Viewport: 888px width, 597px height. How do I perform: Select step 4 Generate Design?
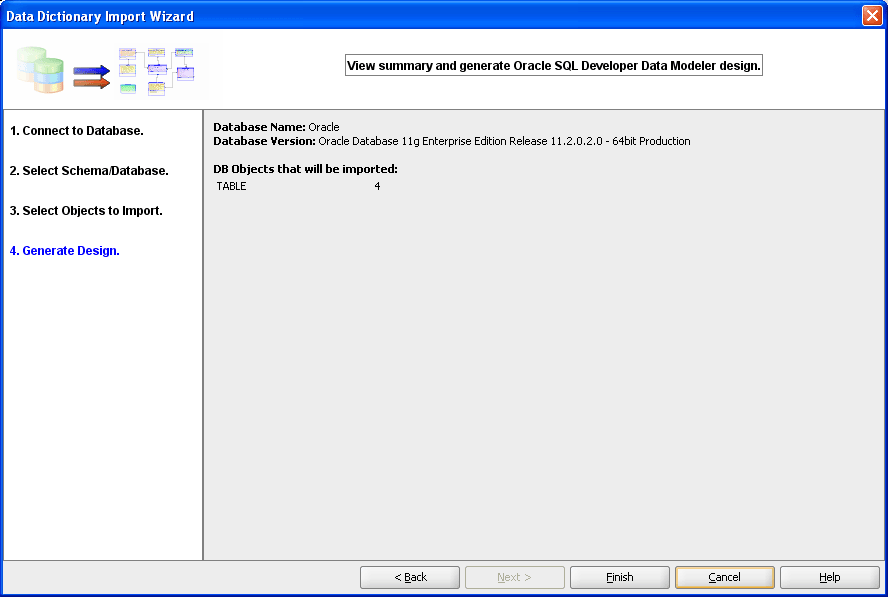point(65,251)
